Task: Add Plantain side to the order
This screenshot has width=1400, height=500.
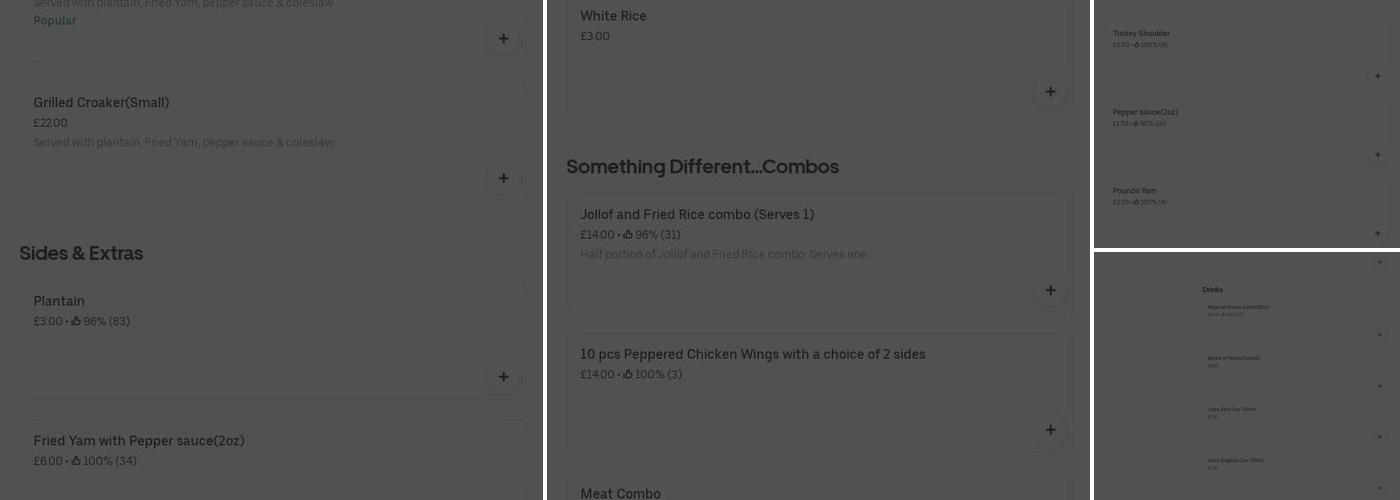Action: click(503, 377)
